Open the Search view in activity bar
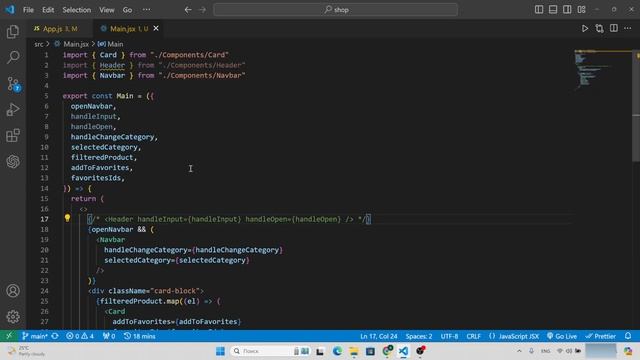Image resolution: width=640 pixels, height=360 pixels. pos(13,58)
